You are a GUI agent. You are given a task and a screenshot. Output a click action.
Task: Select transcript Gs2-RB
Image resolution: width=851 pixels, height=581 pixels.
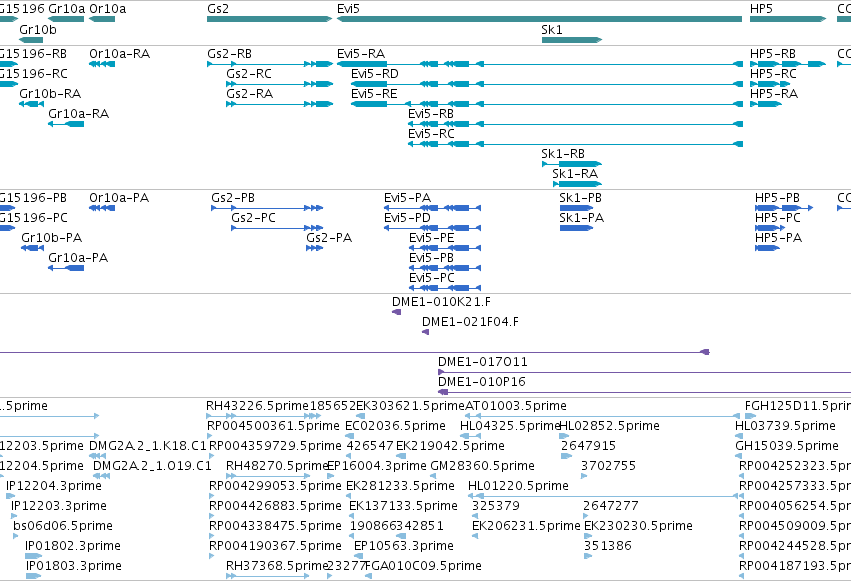(270, 64)
